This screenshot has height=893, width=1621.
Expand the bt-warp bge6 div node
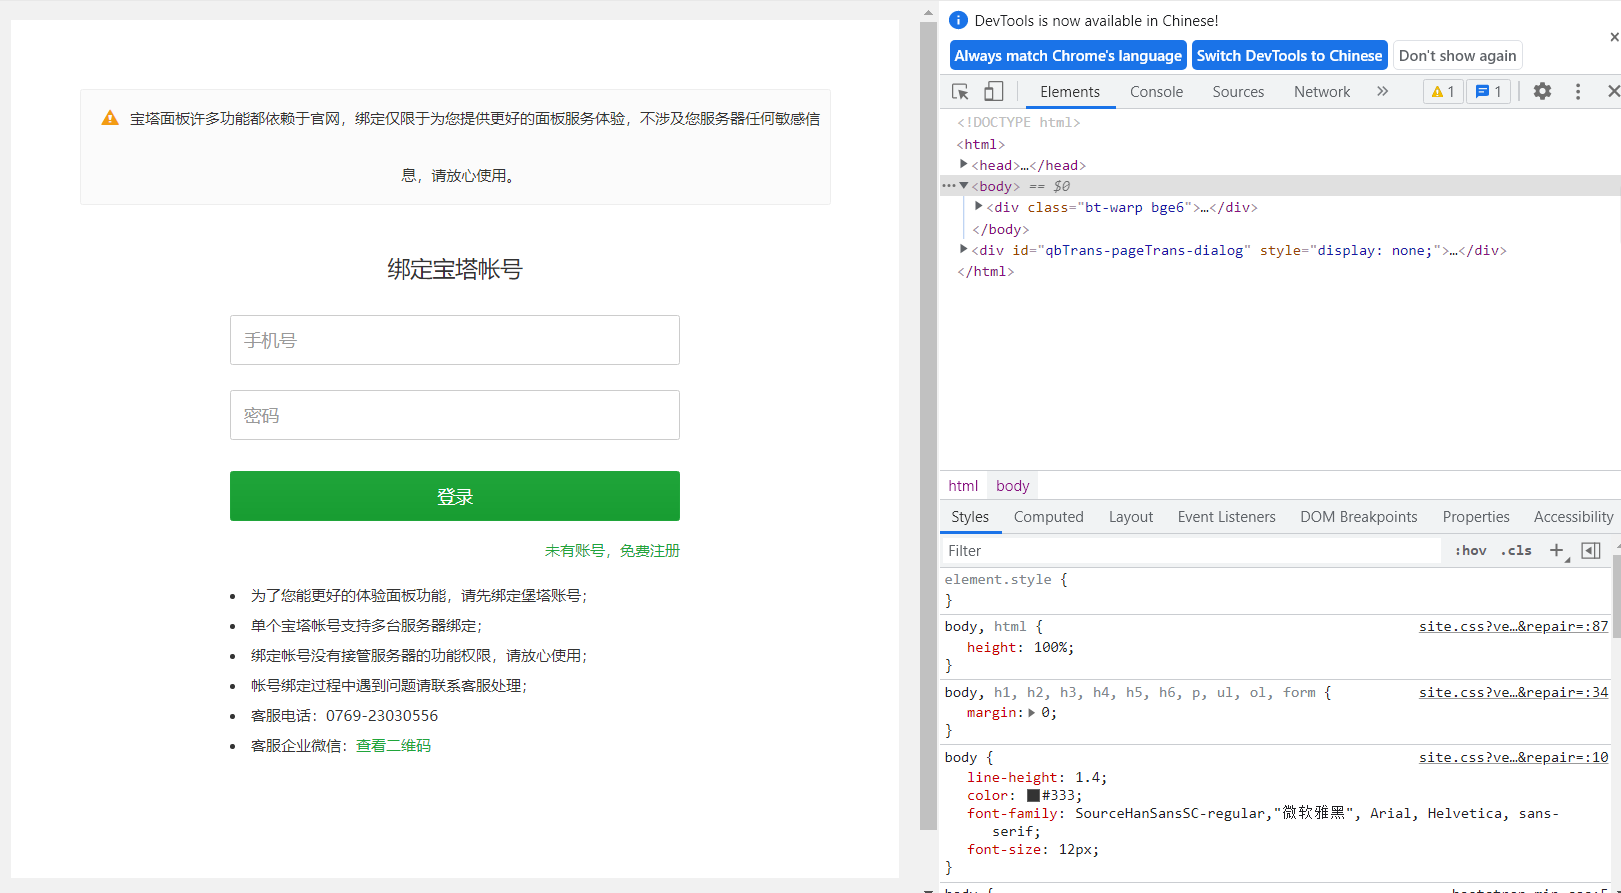[979, 206]
